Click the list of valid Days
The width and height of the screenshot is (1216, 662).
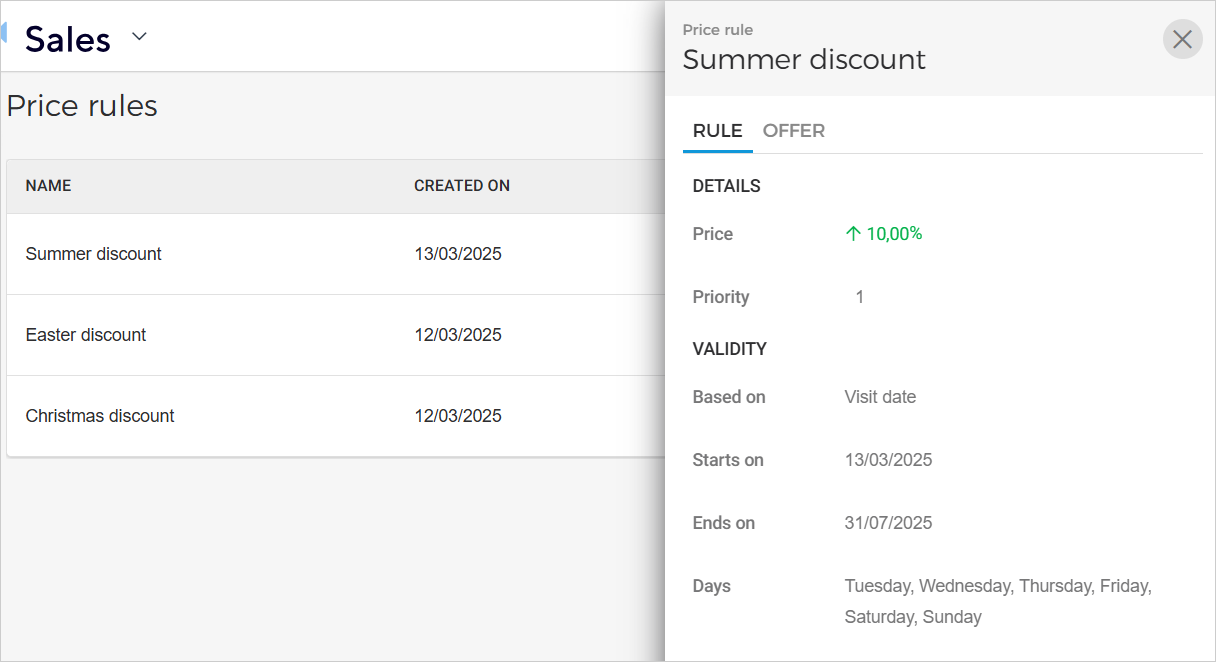(997, 601)
